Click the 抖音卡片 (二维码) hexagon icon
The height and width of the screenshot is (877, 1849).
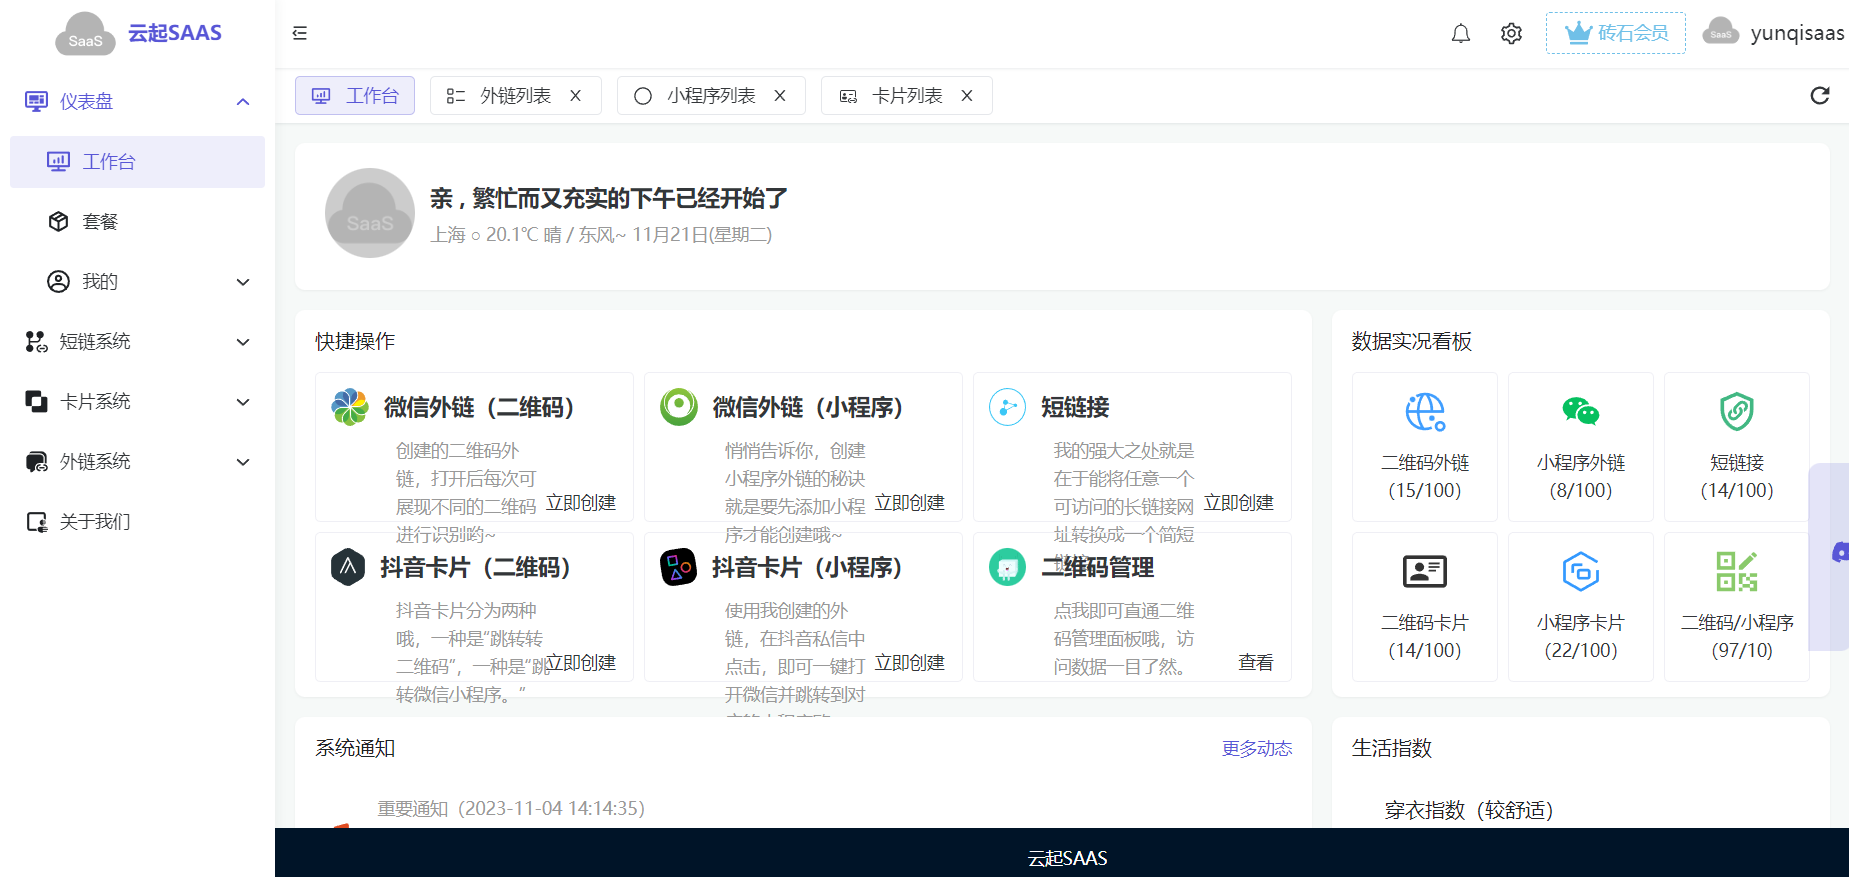348,567
